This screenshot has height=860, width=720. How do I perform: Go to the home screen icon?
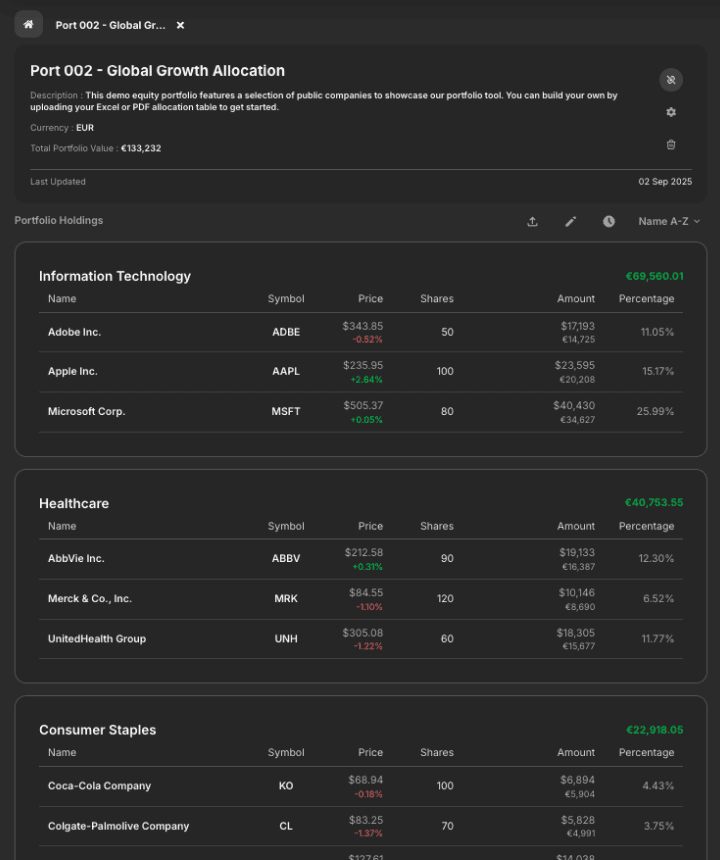[x=28, y=24]
